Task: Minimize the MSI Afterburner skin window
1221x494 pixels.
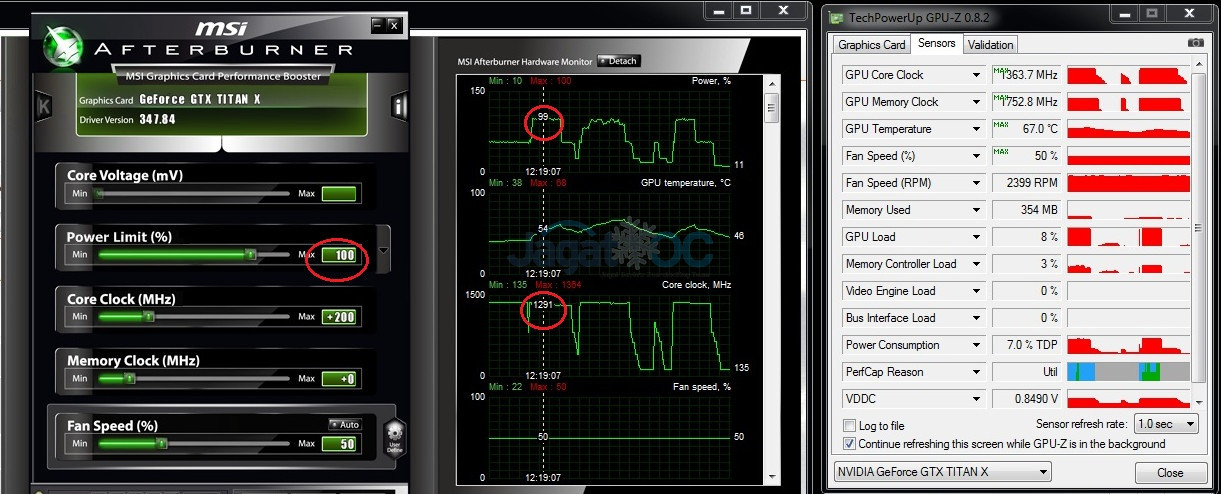Action: pyautogui.click(x=377, y=25)
